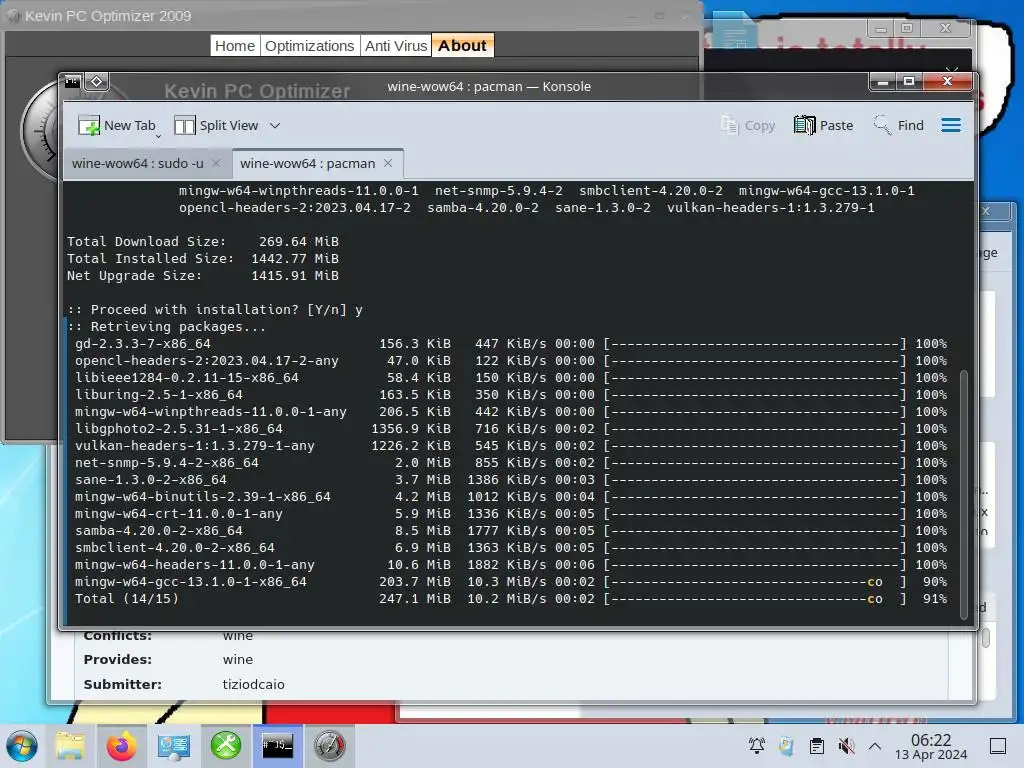Open the system settings taskbar icon
The width and height of the screenshot is (1024, 768).
[x=174, y=746]
